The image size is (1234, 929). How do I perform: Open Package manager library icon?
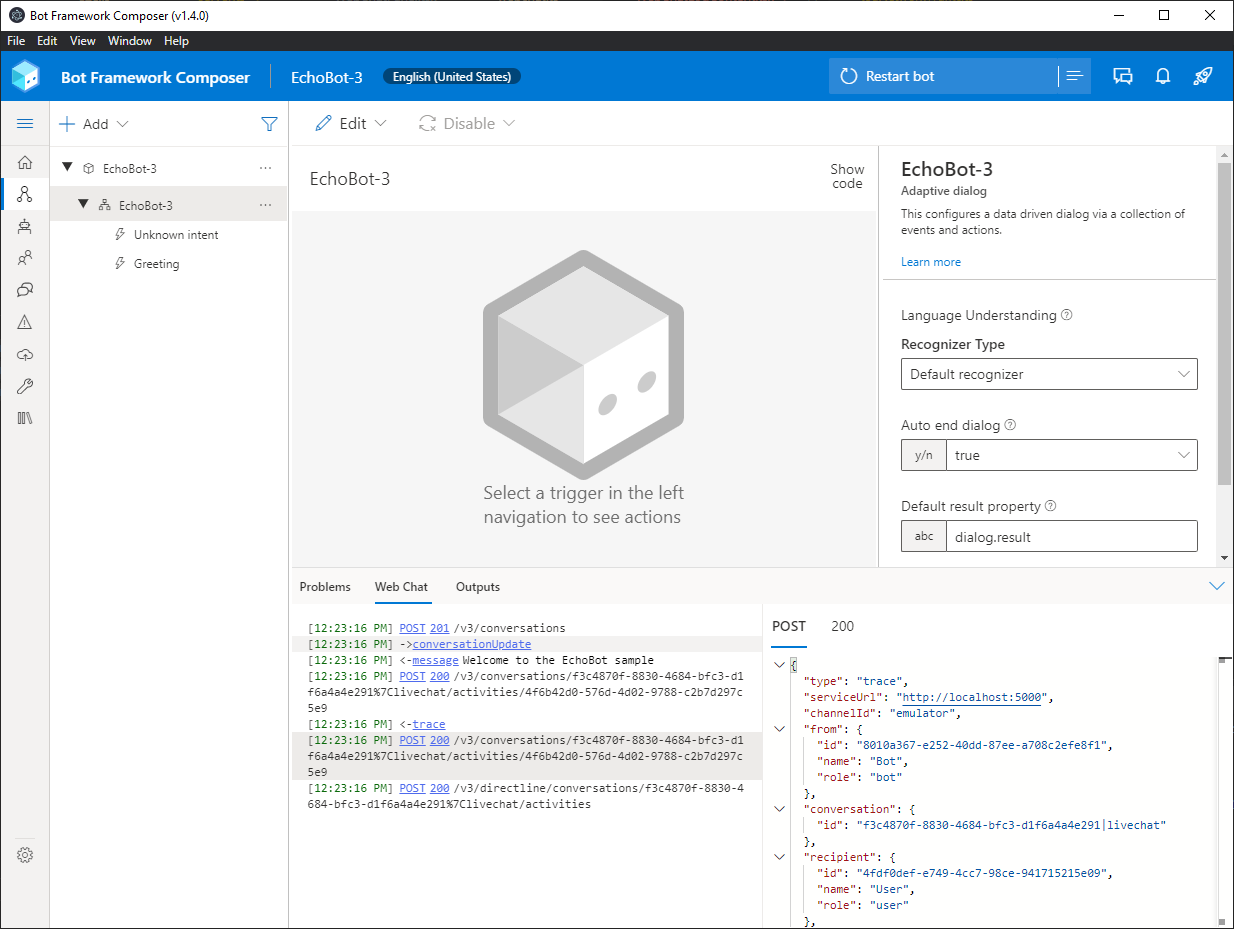click(x=25, y=418)
